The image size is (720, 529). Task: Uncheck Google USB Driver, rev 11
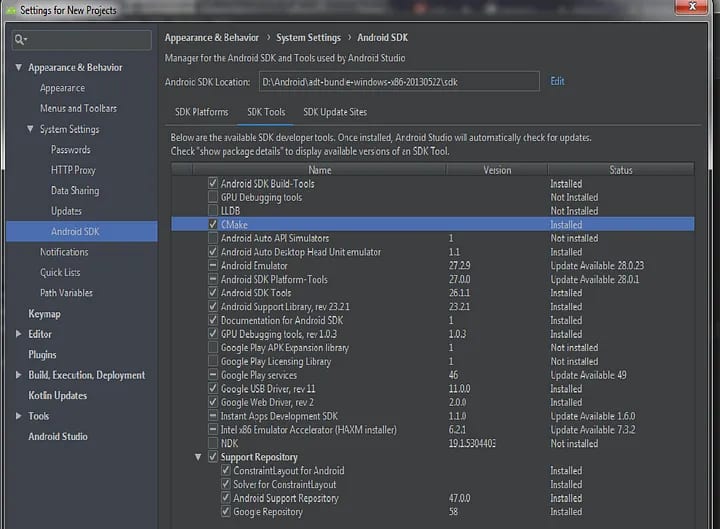(213, 388)
